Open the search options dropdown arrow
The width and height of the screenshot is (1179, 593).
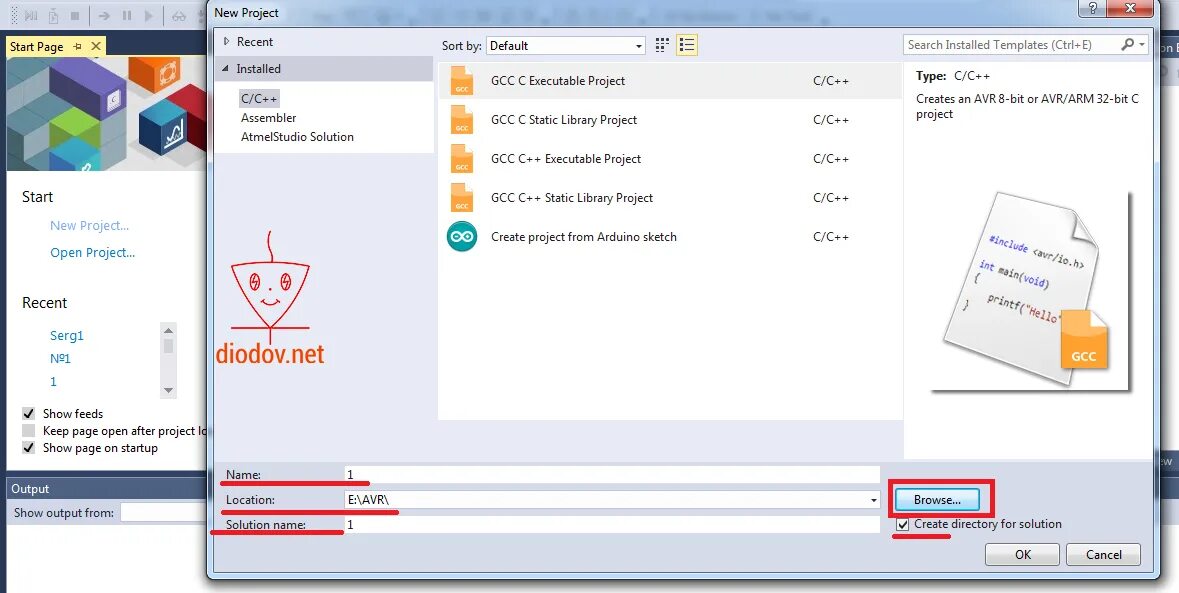pos(1142,44)
